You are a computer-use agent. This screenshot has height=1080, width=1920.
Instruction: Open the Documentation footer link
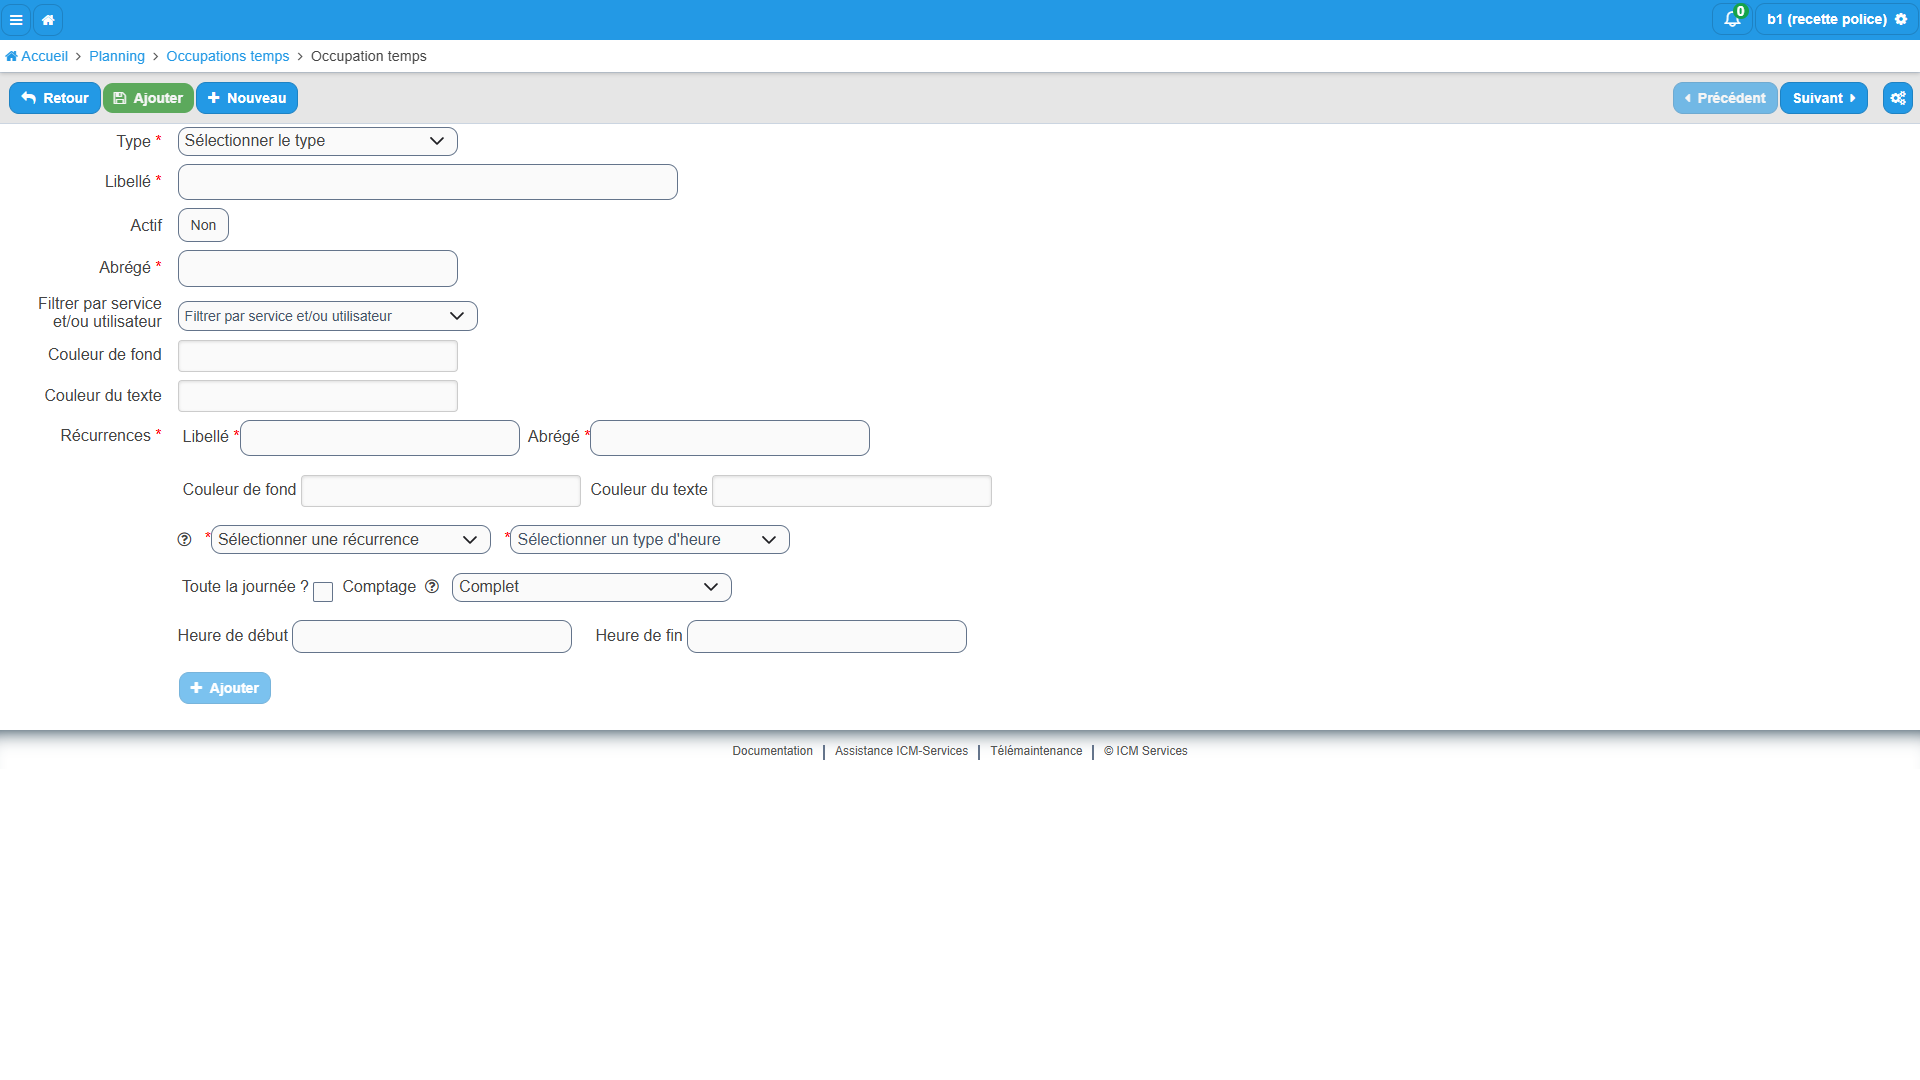(772, 751)
